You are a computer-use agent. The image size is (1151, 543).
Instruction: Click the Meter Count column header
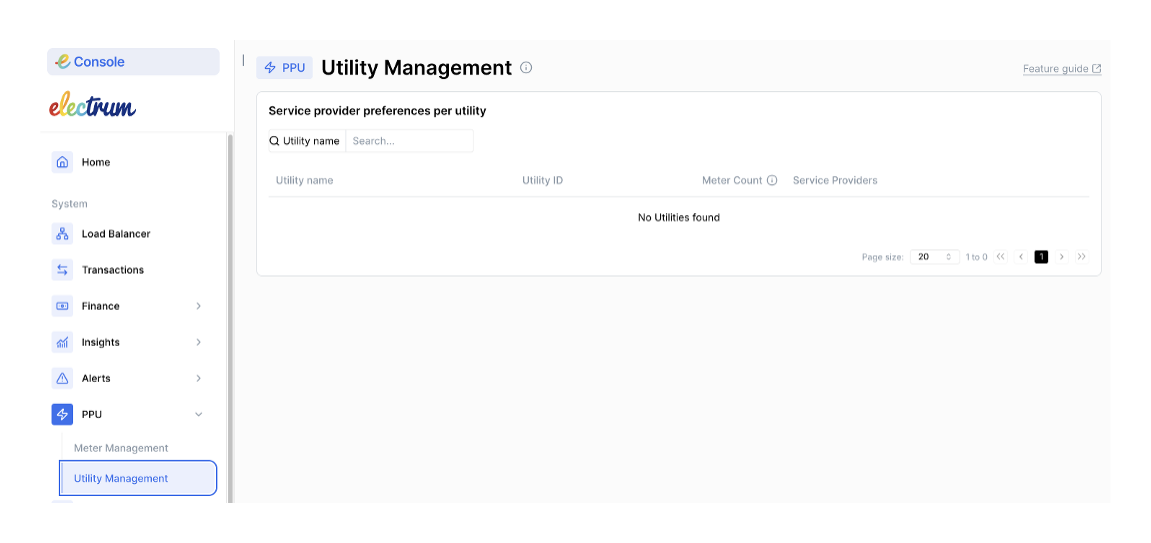732,181
